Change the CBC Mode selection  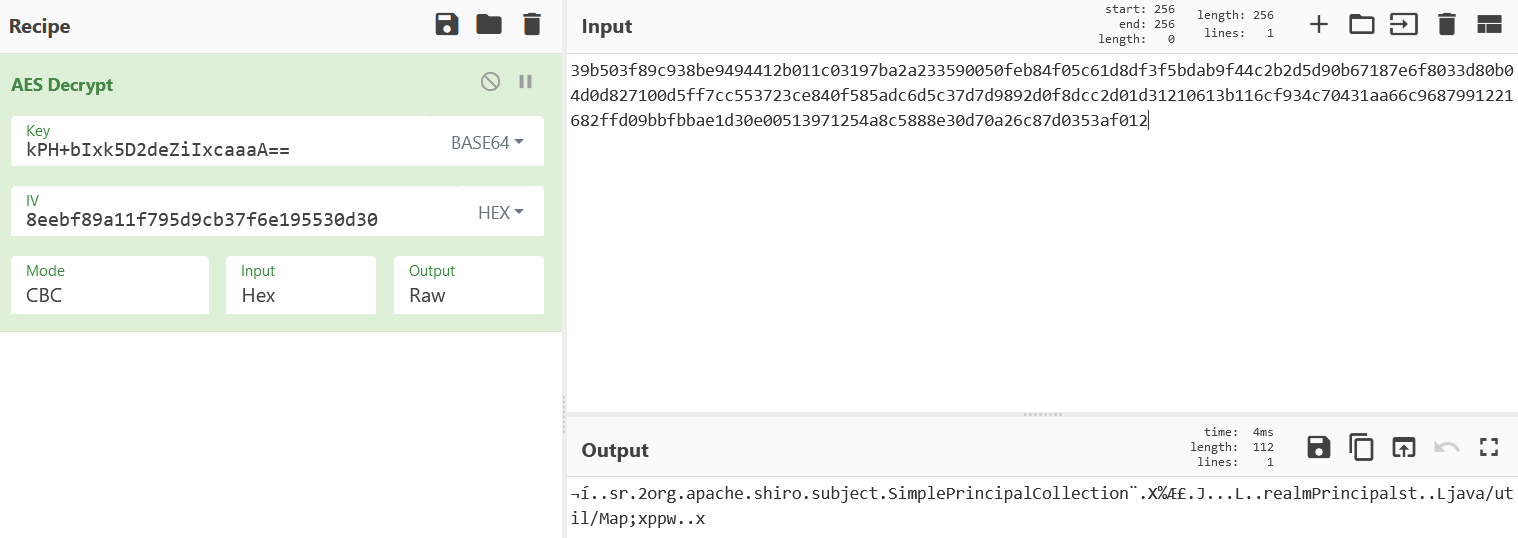tap(110, 285)
